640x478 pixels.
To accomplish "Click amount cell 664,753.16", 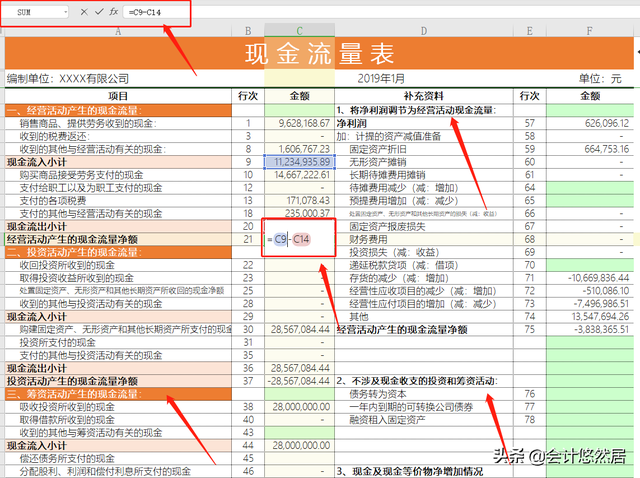I will (x=590, y=149).
